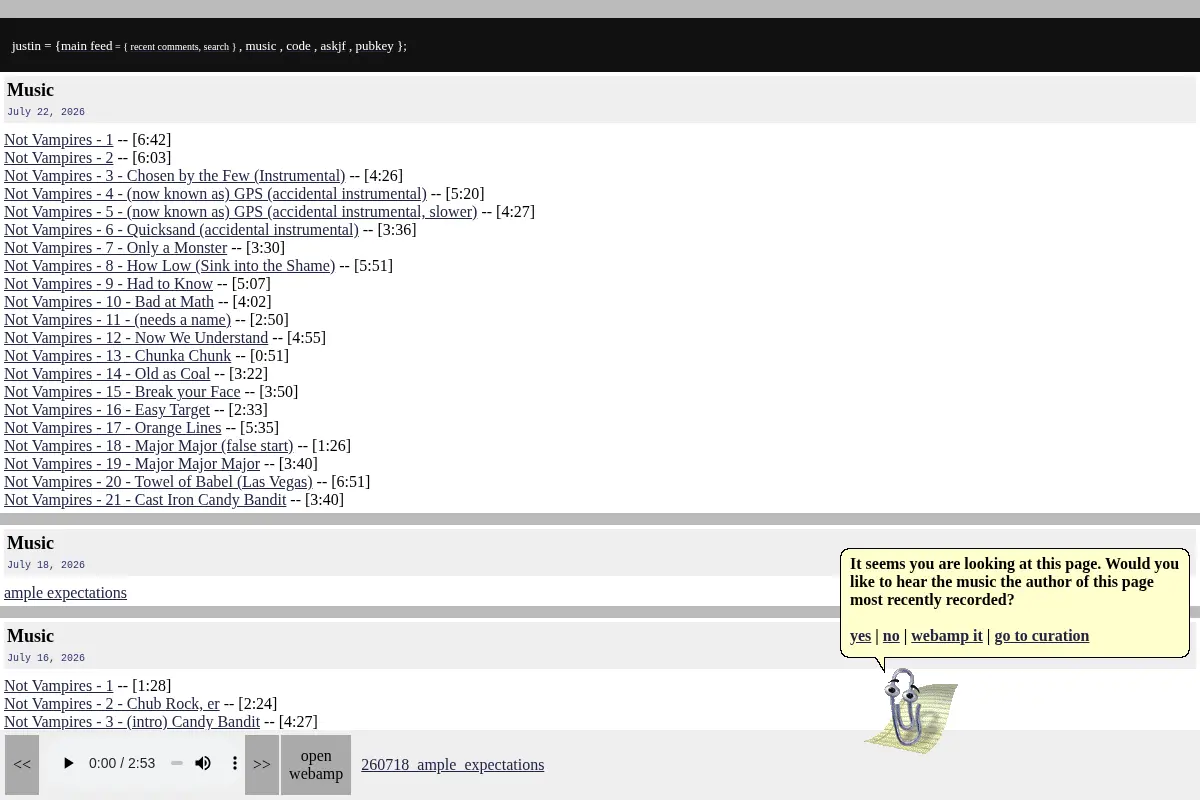Open the code section in header

(x=298, y=46)
